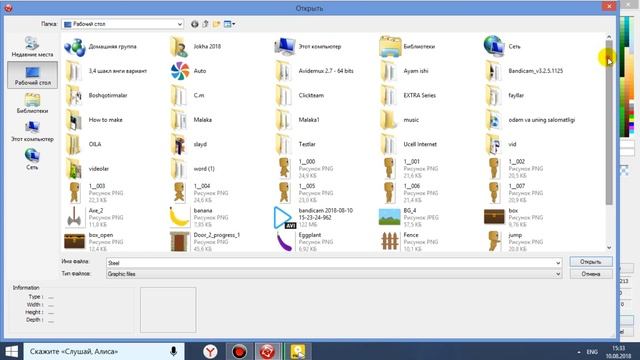Select the BG_4 JPEG file
The image size is (640, 360).
(409, 218)
